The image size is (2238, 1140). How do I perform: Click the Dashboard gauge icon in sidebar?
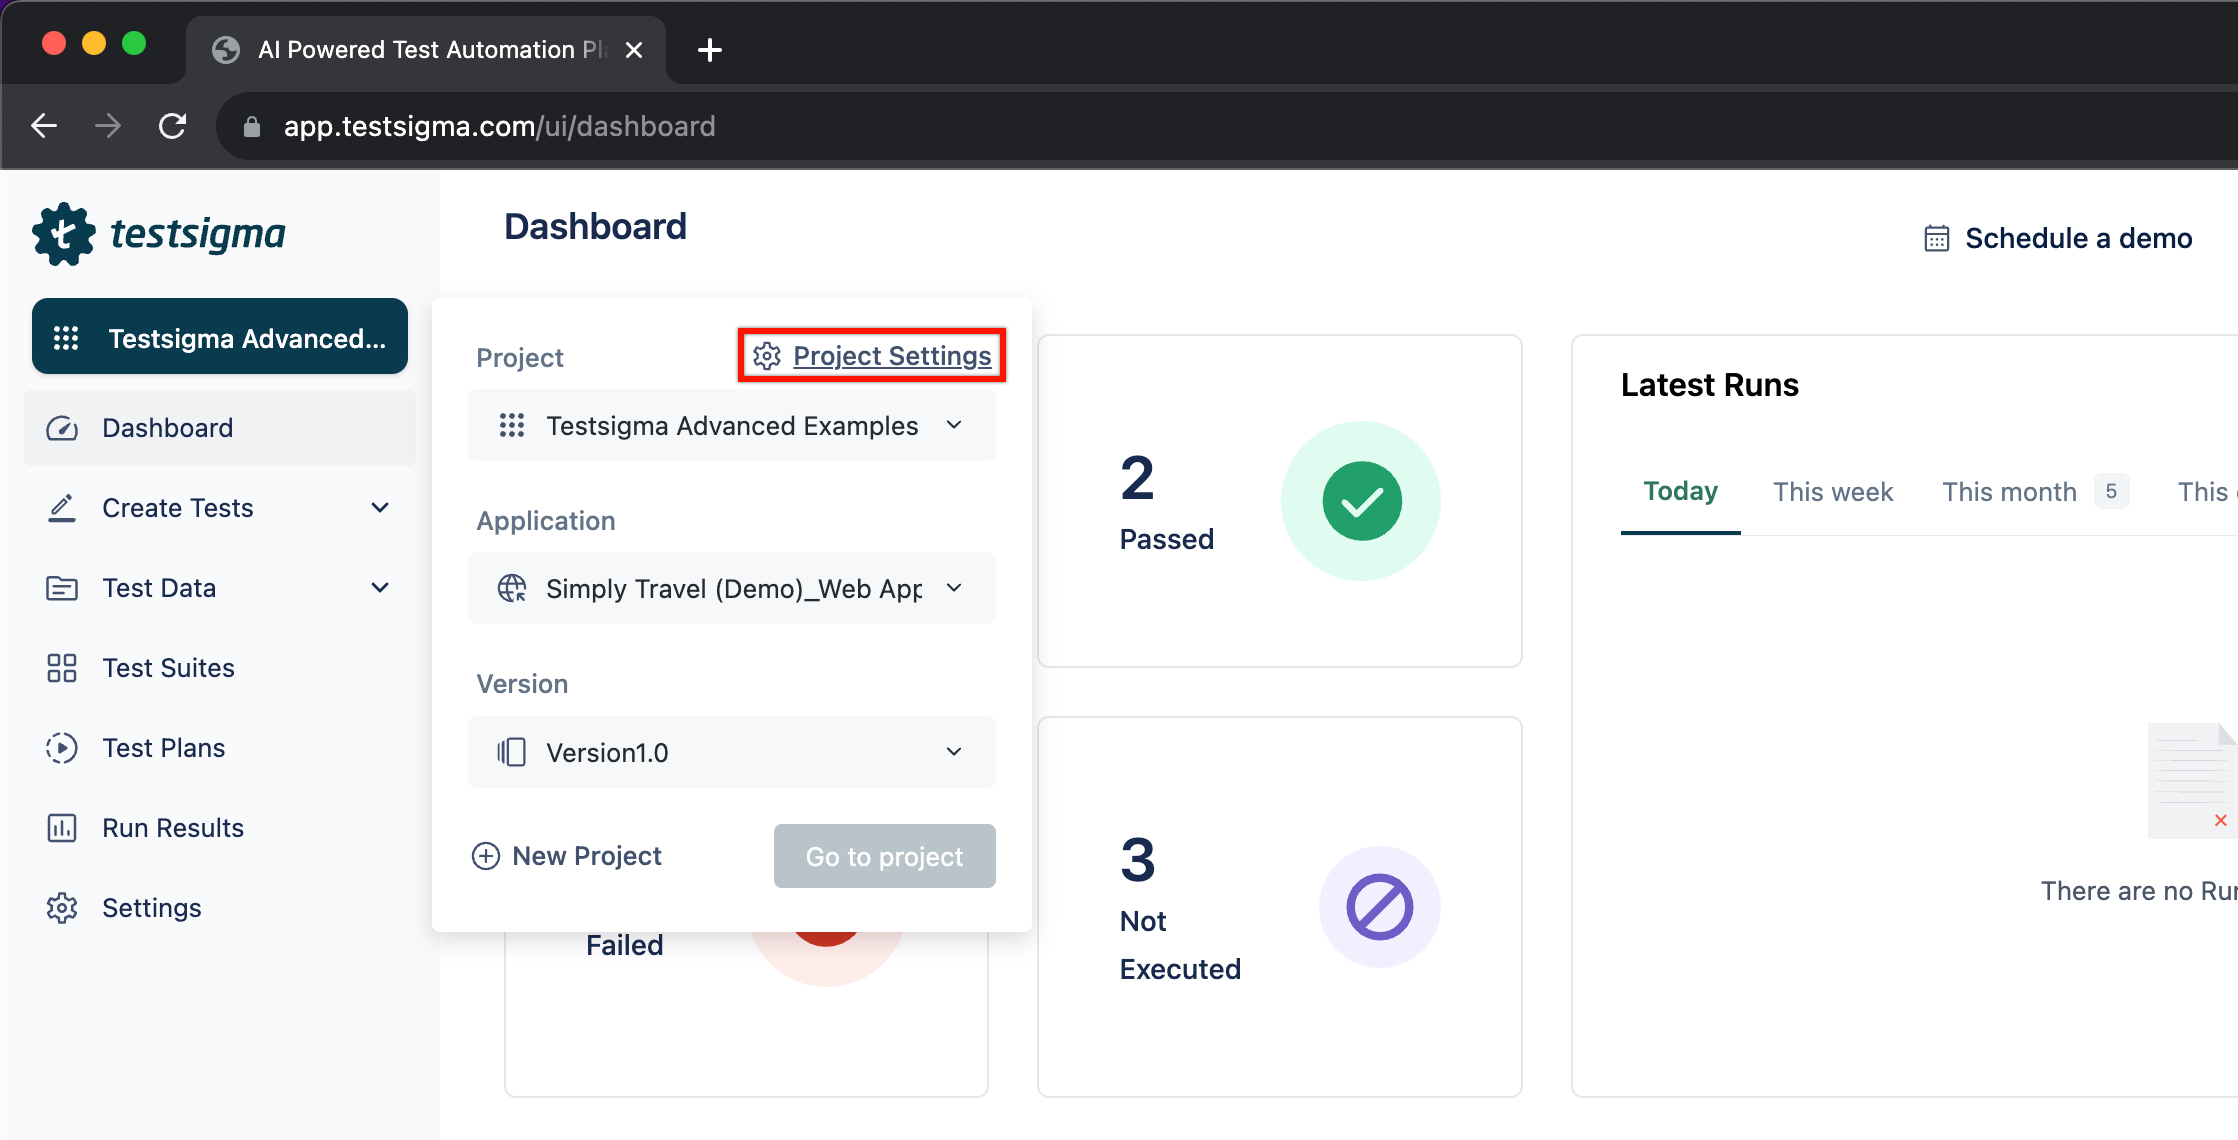pos(62,428)
